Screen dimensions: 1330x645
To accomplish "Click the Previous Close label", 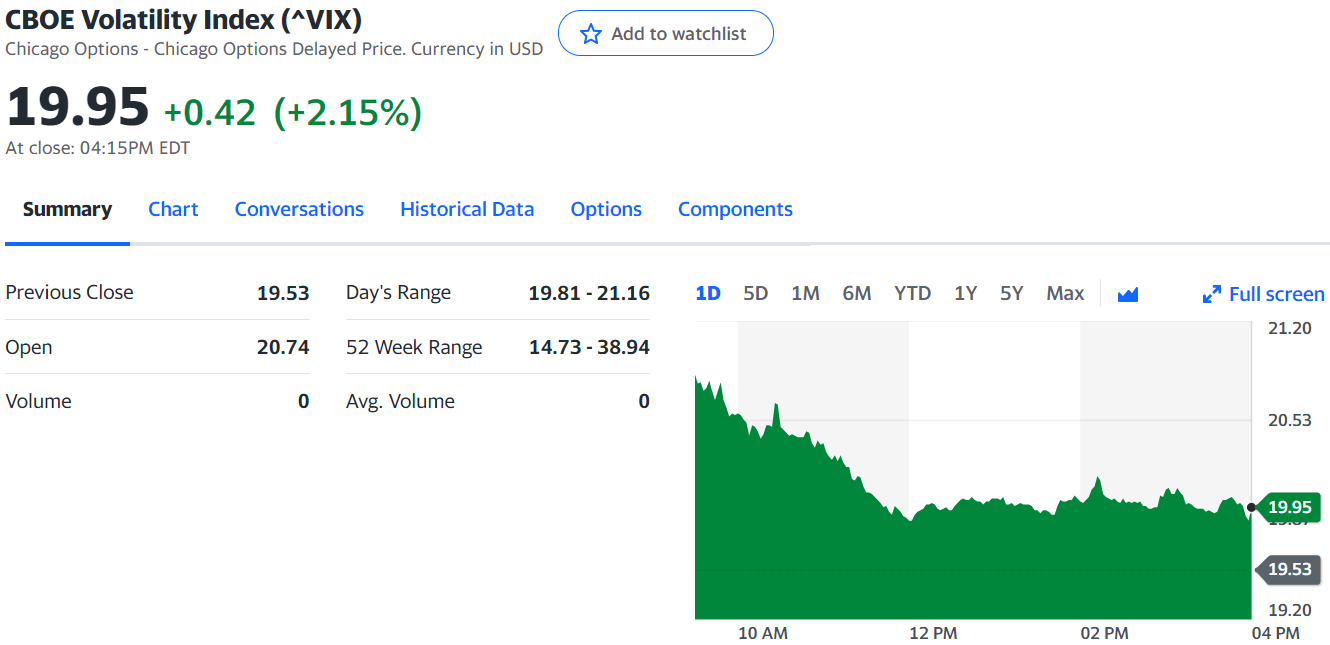I will pyautogui.click(x=70, y=293).
